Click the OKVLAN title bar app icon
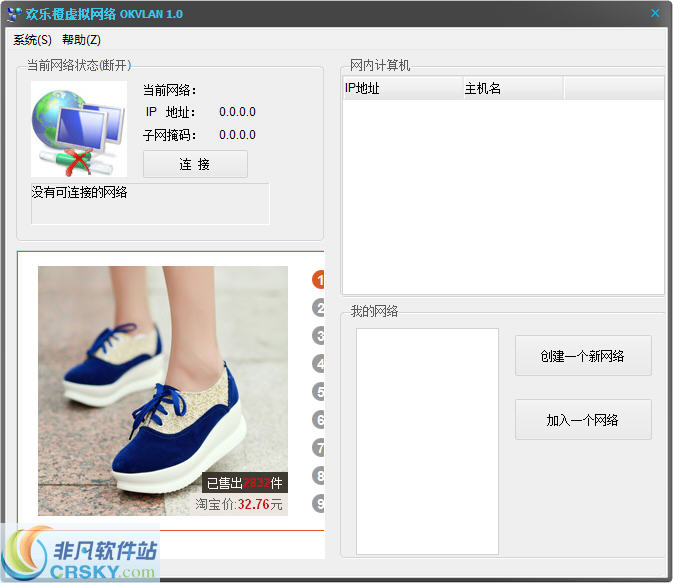Viewport: 673px width, 583px height. 14,14
